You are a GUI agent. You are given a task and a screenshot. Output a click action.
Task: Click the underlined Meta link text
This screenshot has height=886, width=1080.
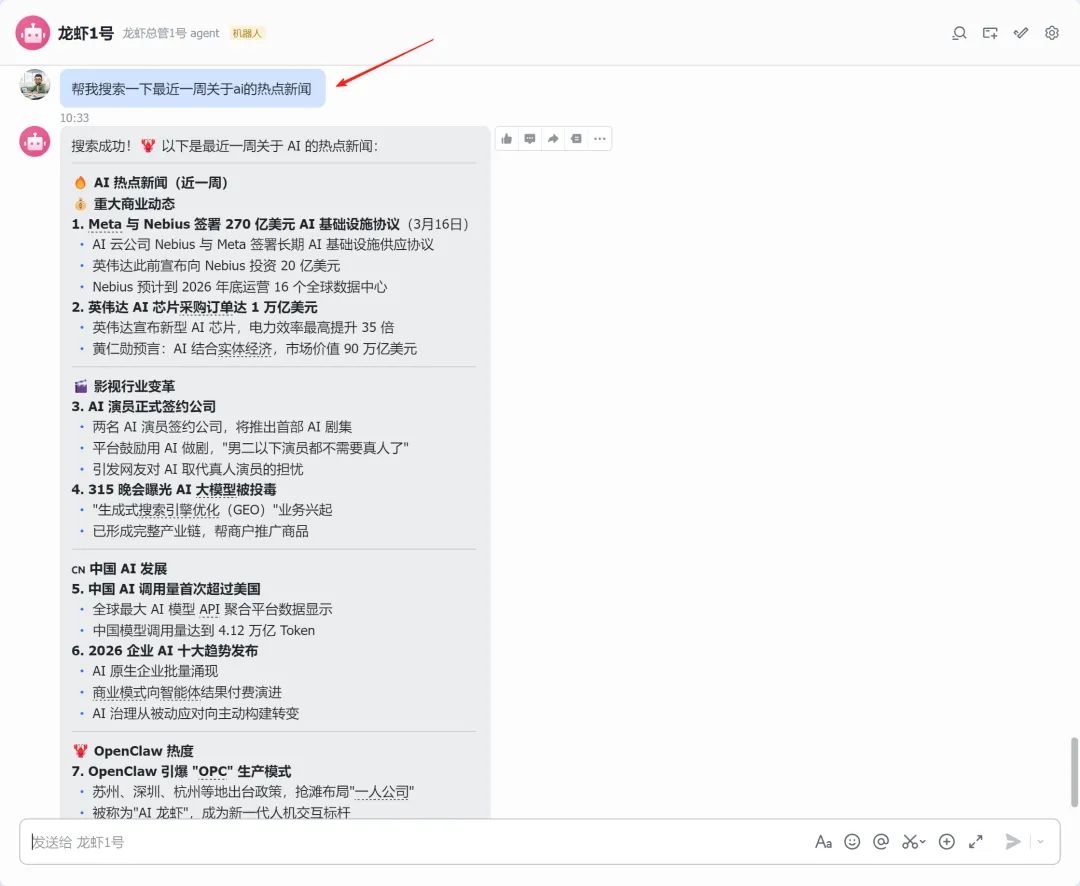(x=105, y=224)
